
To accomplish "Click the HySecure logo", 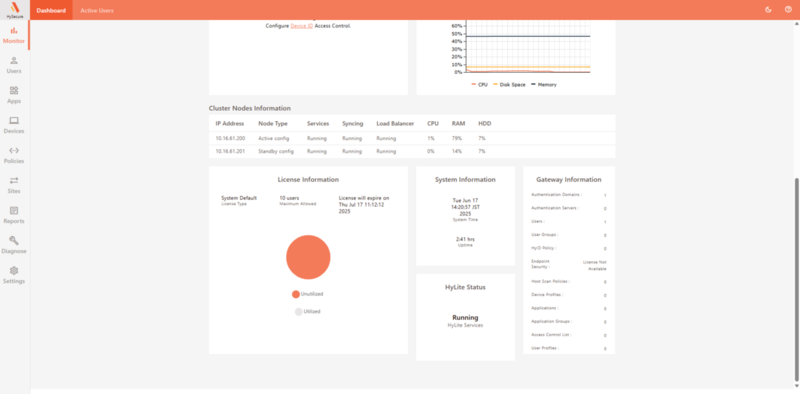I will [14, 10].
